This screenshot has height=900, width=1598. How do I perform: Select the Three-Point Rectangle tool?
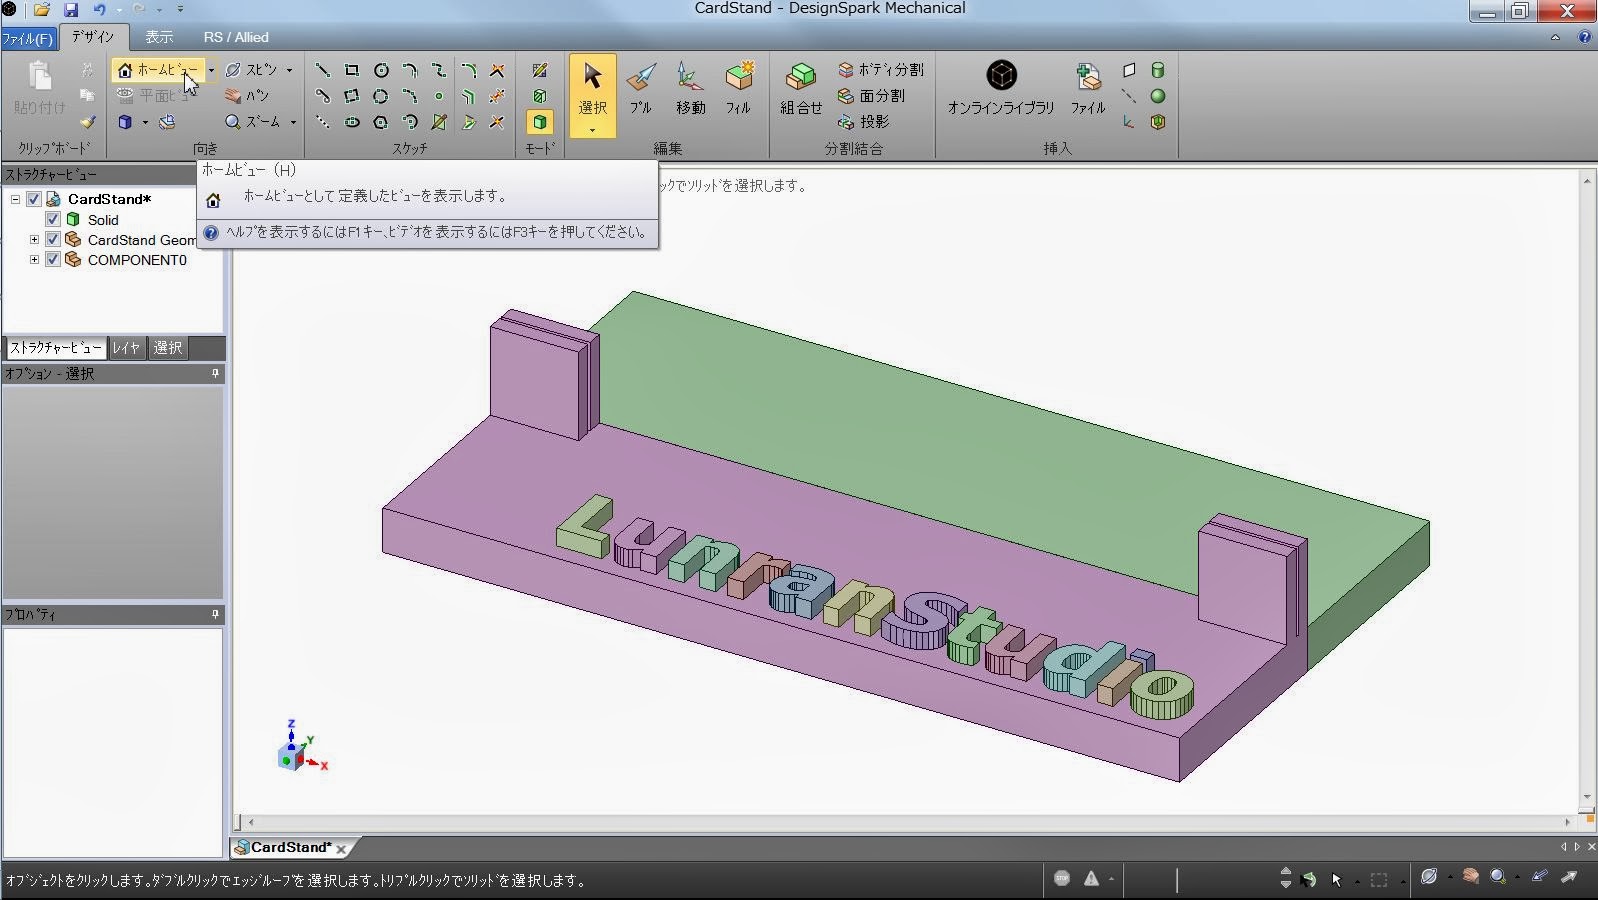pos(352,96)
